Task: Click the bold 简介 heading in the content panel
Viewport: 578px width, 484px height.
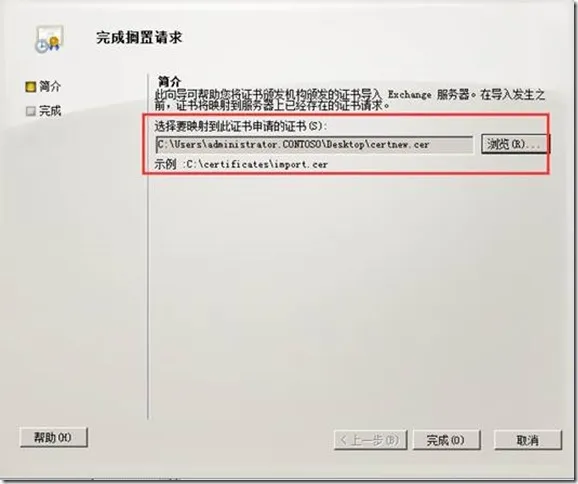Action: click(x=169, y=81)
